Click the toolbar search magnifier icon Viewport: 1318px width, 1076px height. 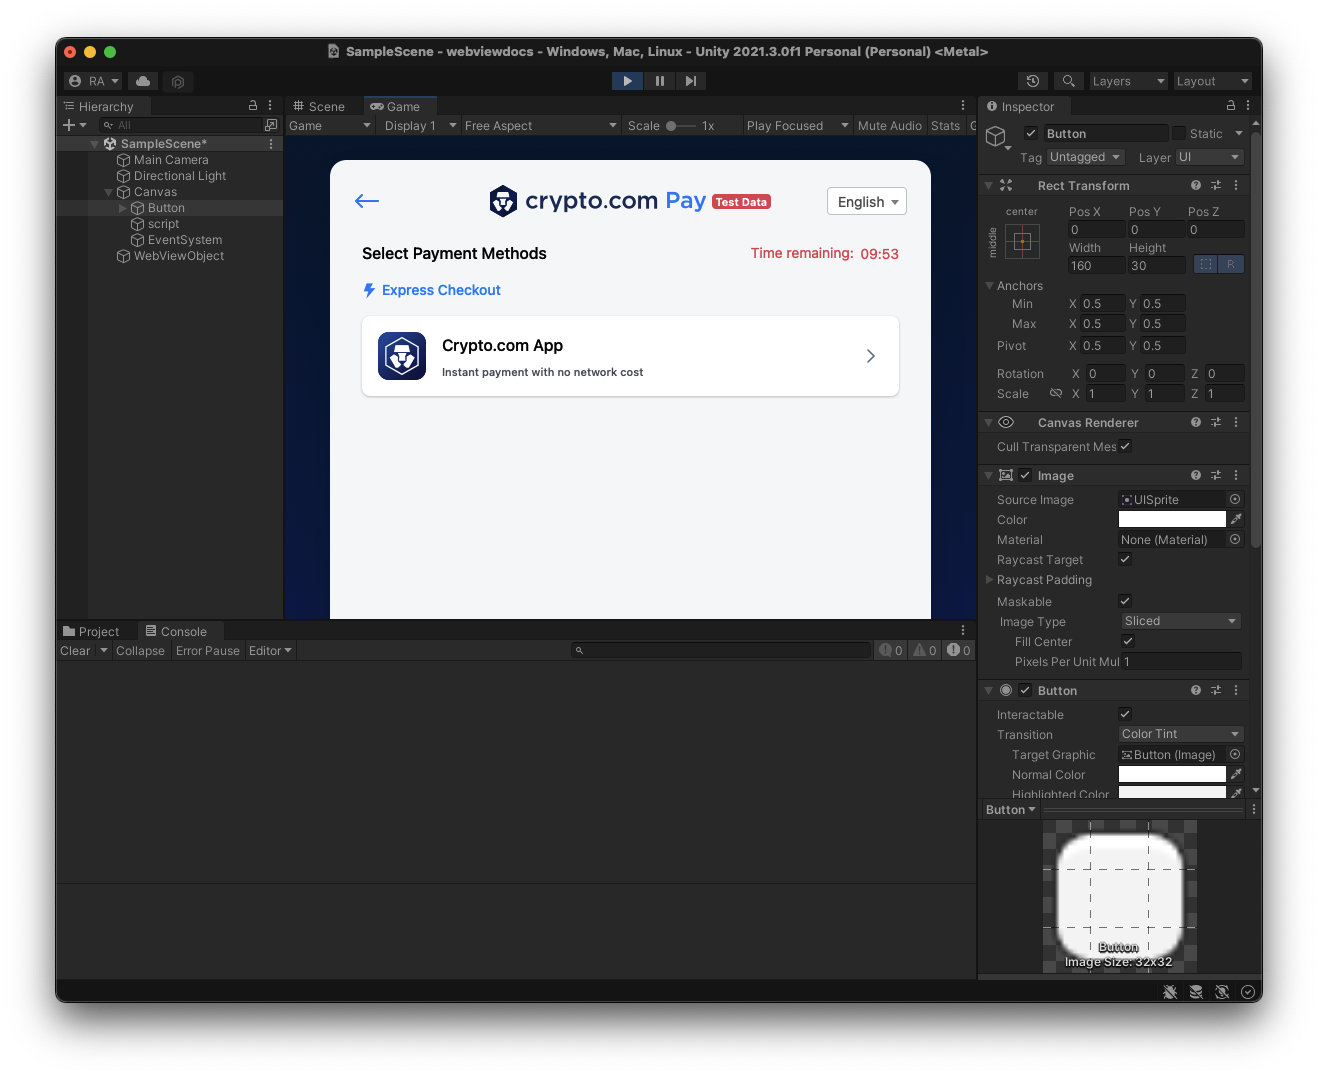click(x=1068, y=81)
